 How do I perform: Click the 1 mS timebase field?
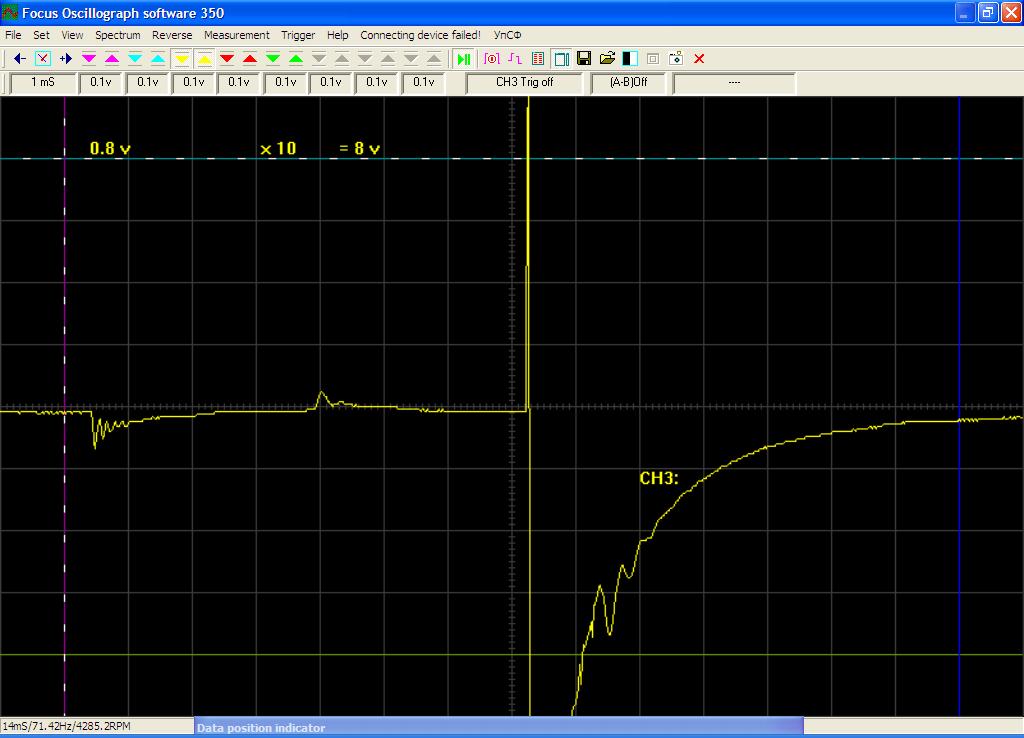pos(43,83)
